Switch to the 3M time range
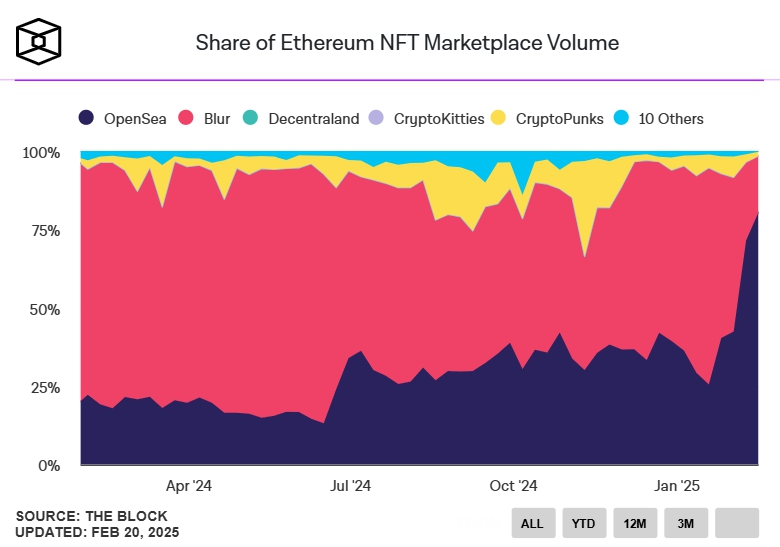 [x=685, y=522]
